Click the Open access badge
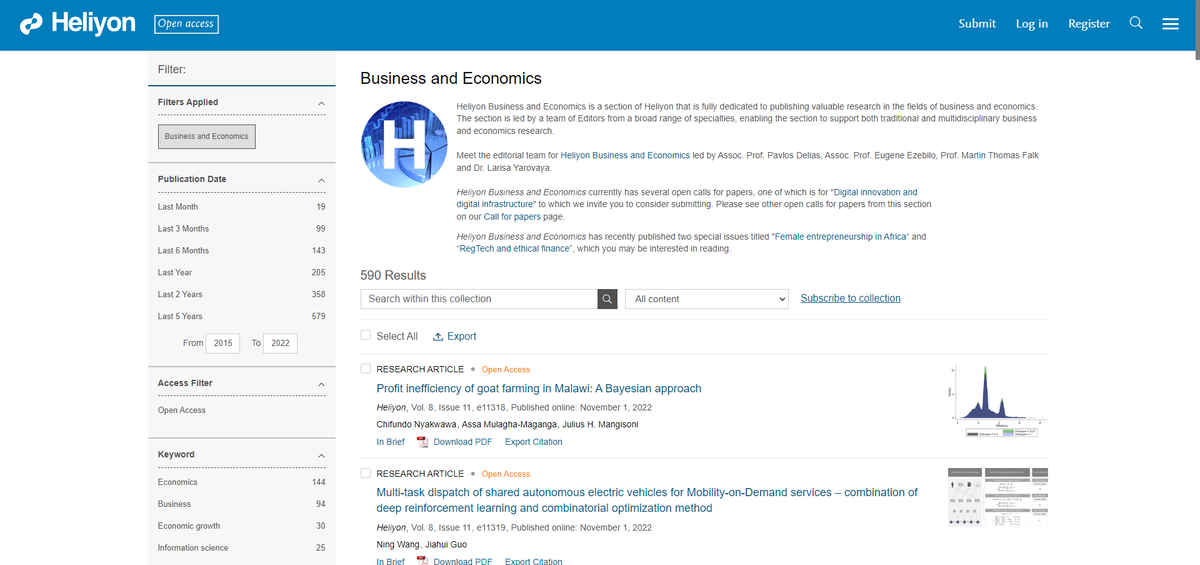This screenshot has width=1200, height=565. click(x=186, y=23)
